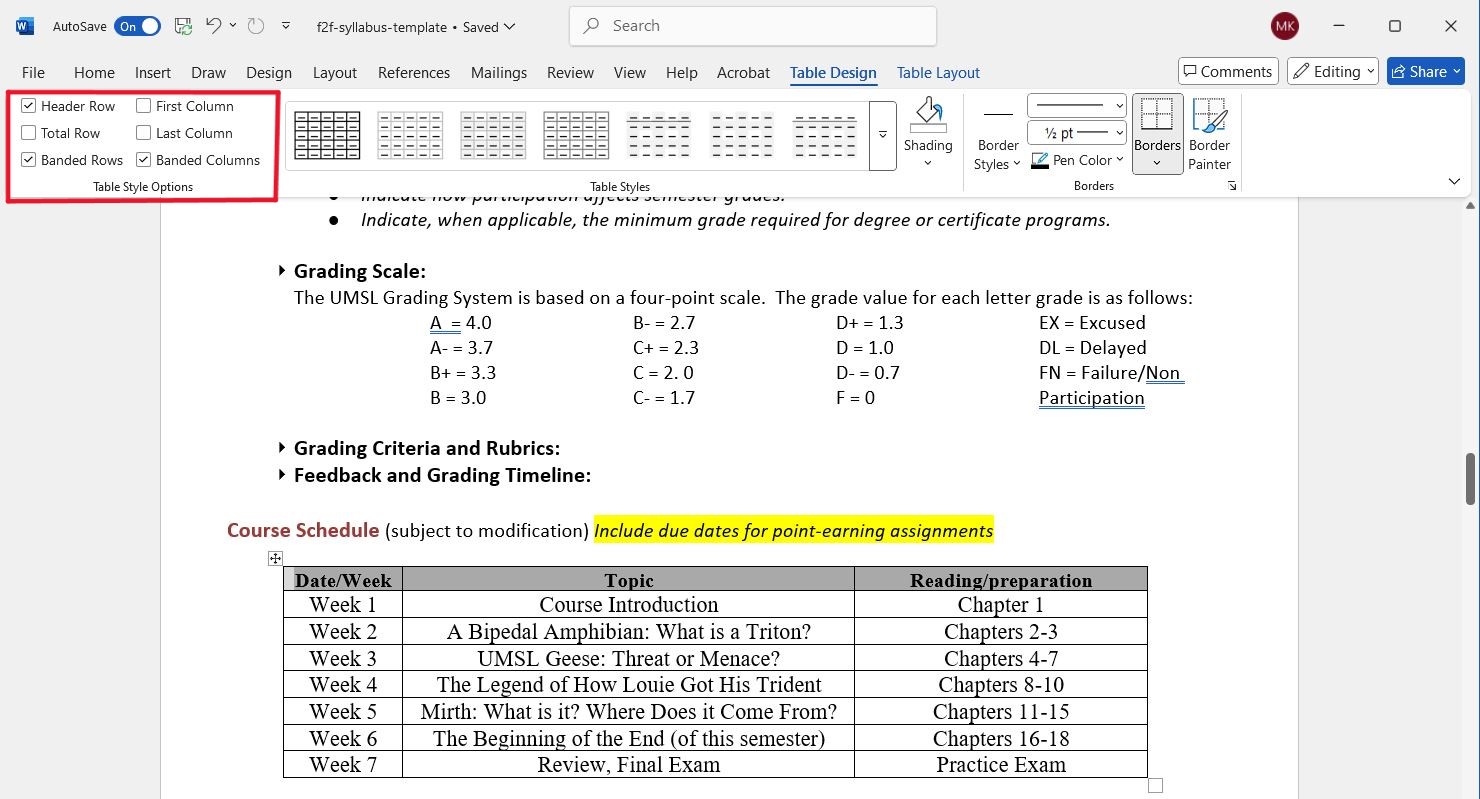
Task: Expand the Table Styles gallery
Action: [883, 135]
